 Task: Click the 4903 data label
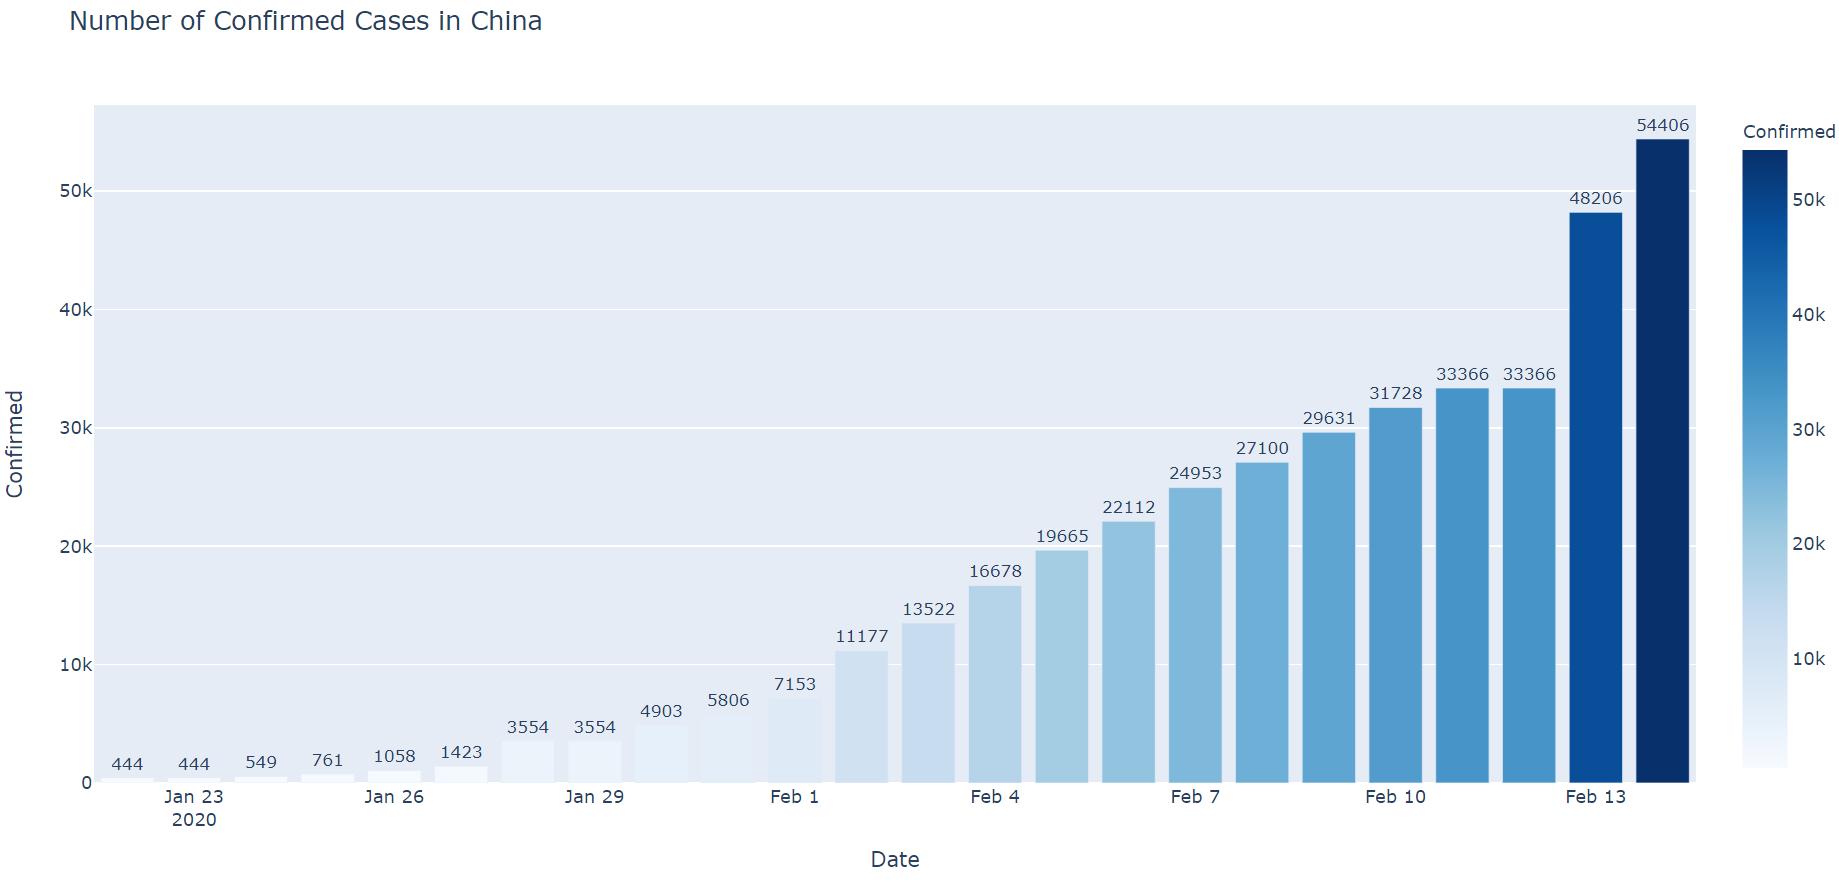tap(661, 712)
